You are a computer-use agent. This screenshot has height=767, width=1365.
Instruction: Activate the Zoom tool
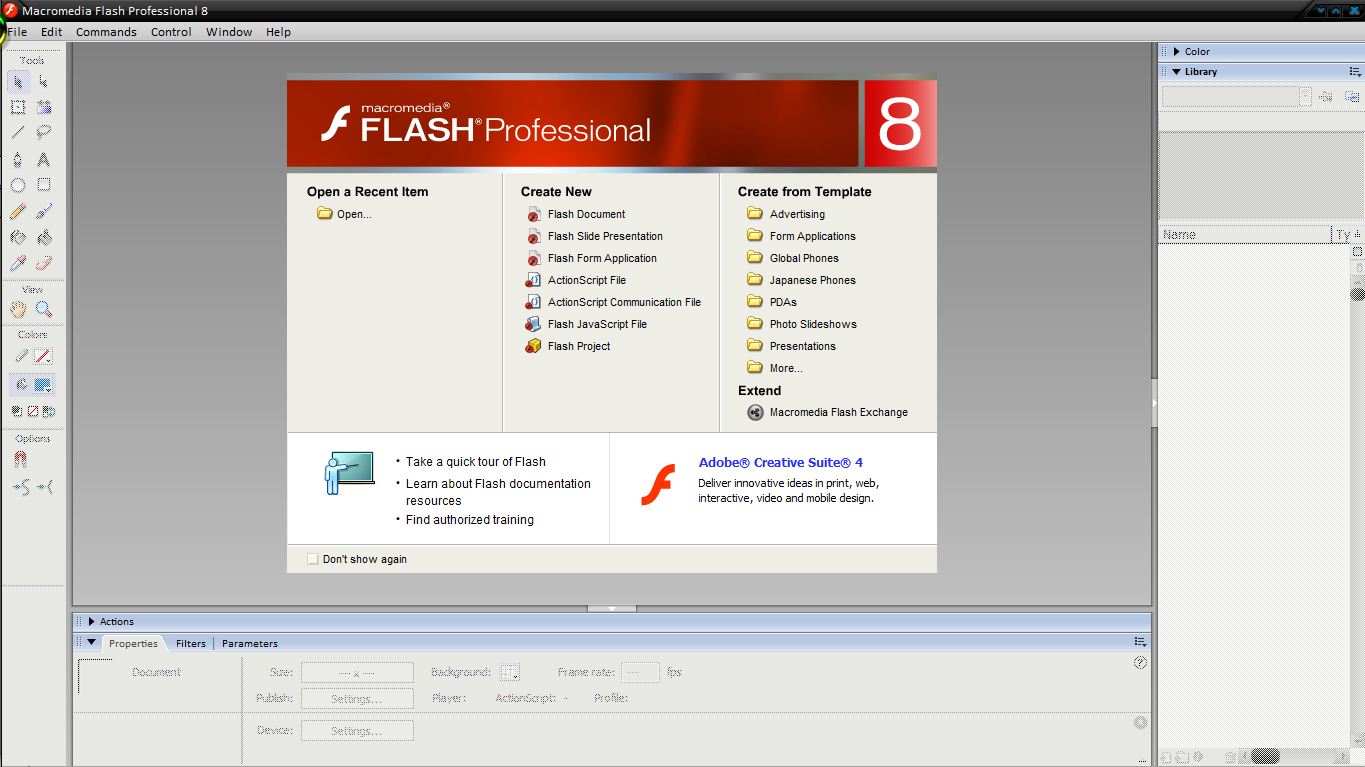[x=44, y=308]
